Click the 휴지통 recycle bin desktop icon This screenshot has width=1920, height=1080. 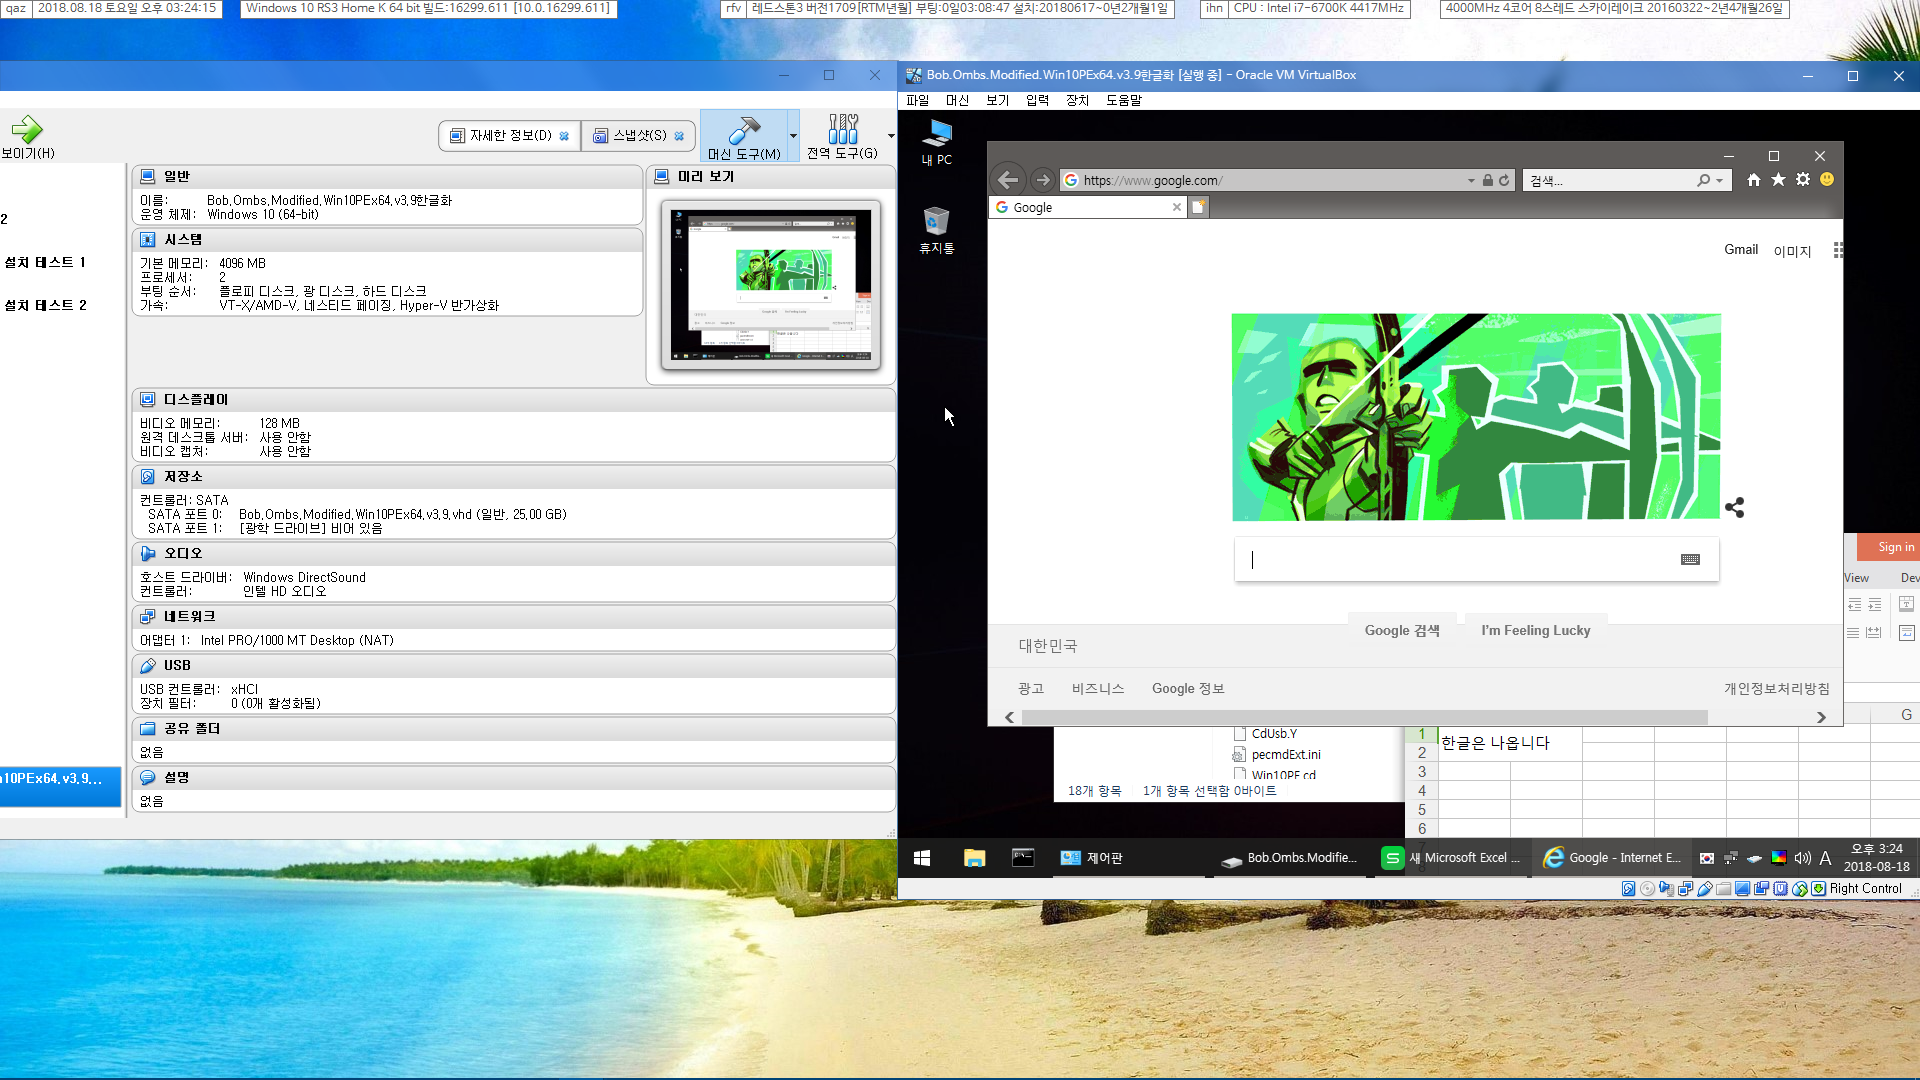937,230
